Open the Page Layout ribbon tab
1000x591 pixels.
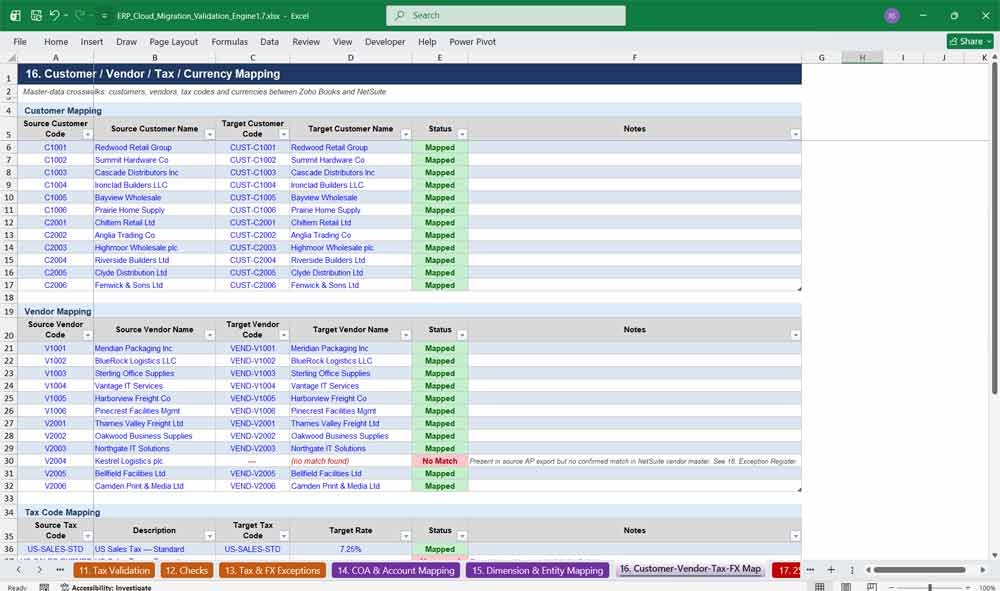173,41
